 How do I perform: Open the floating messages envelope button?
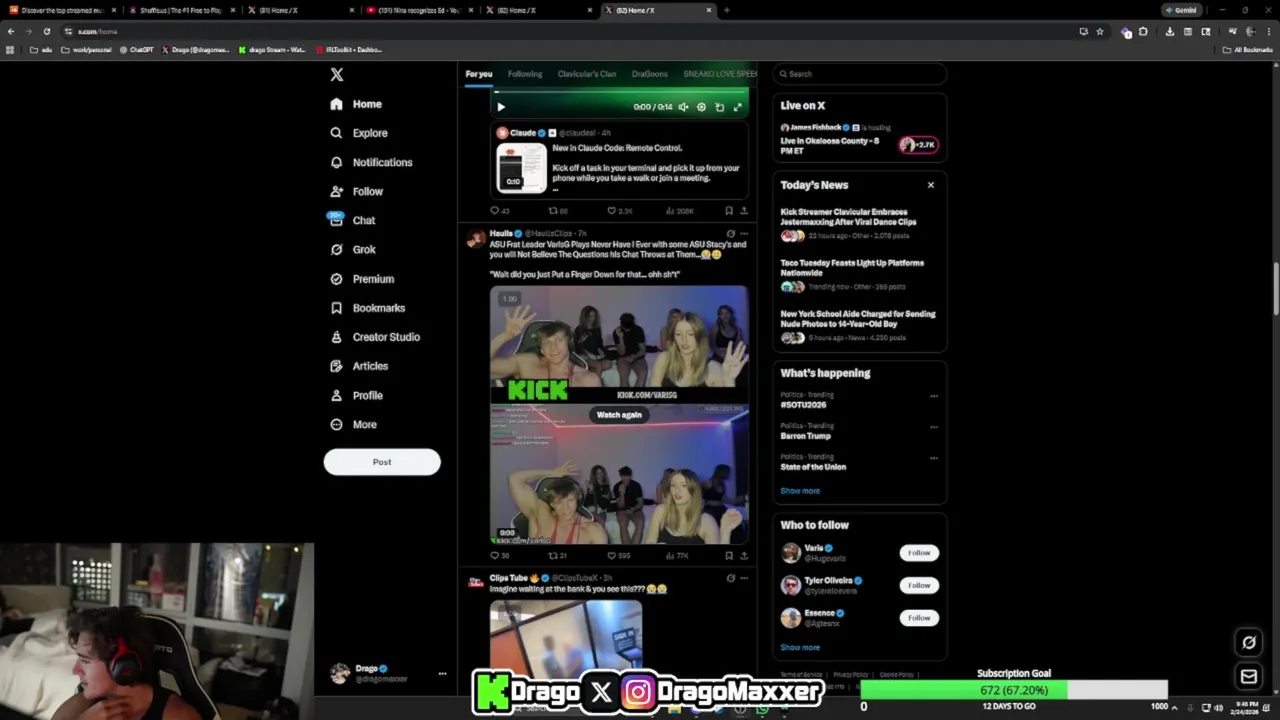click(x=1249, y=677)
